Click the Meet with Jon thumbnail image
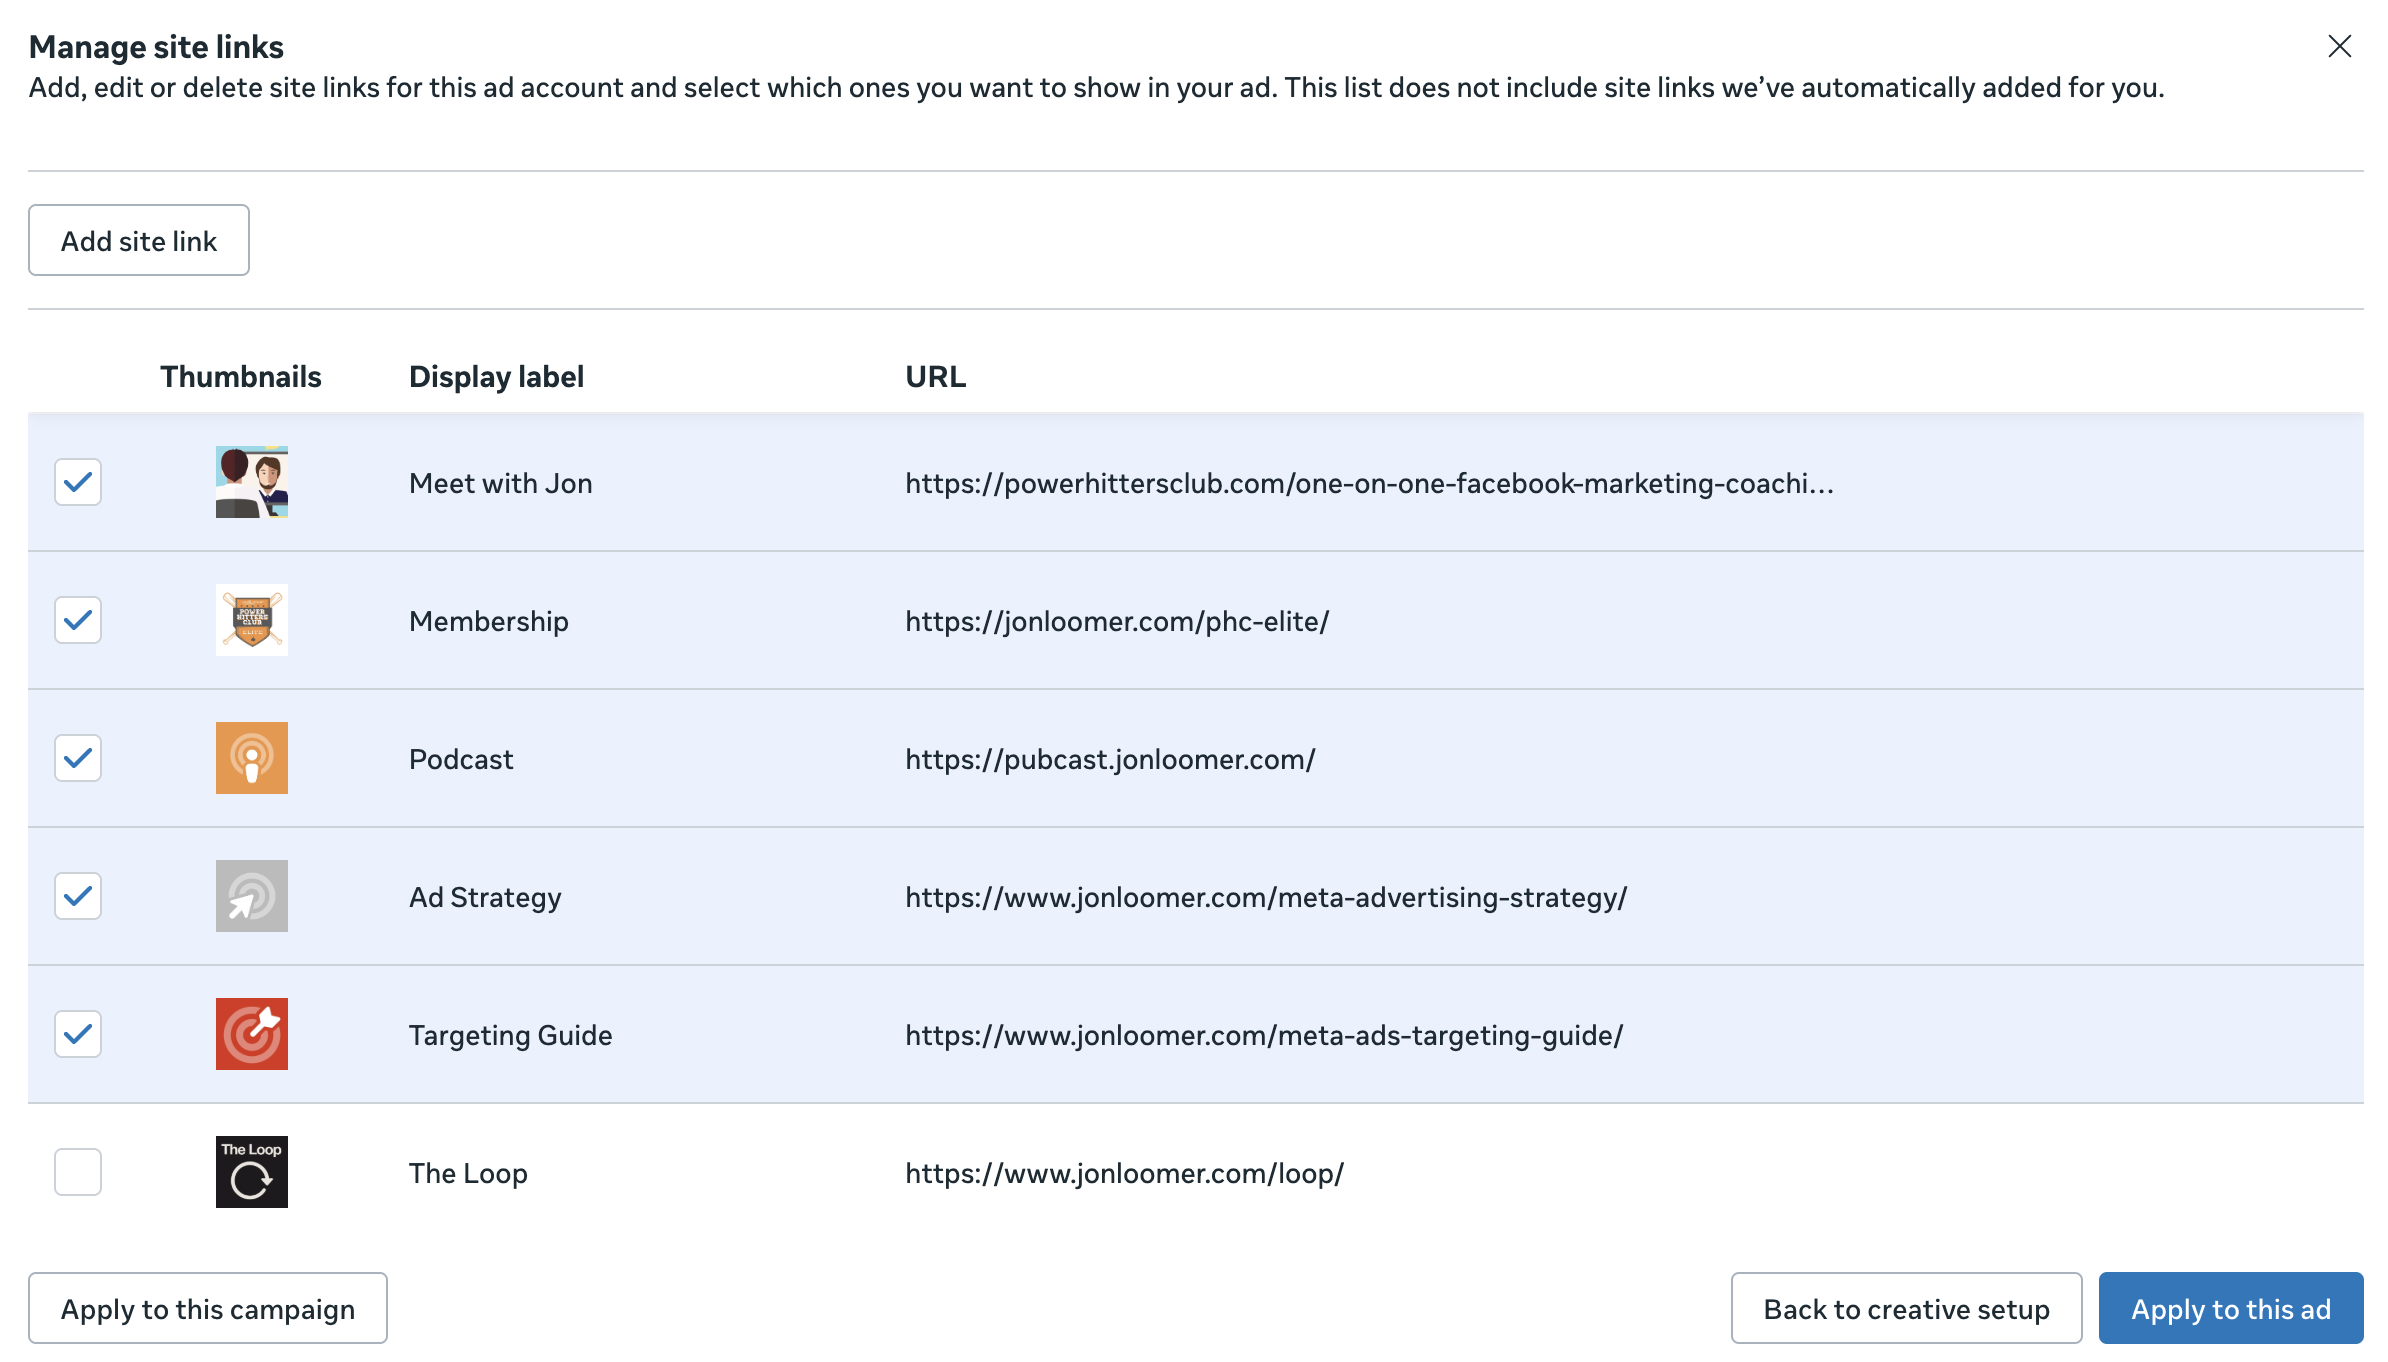Viewport: 2388px width, 1362px height. point(251,482)
